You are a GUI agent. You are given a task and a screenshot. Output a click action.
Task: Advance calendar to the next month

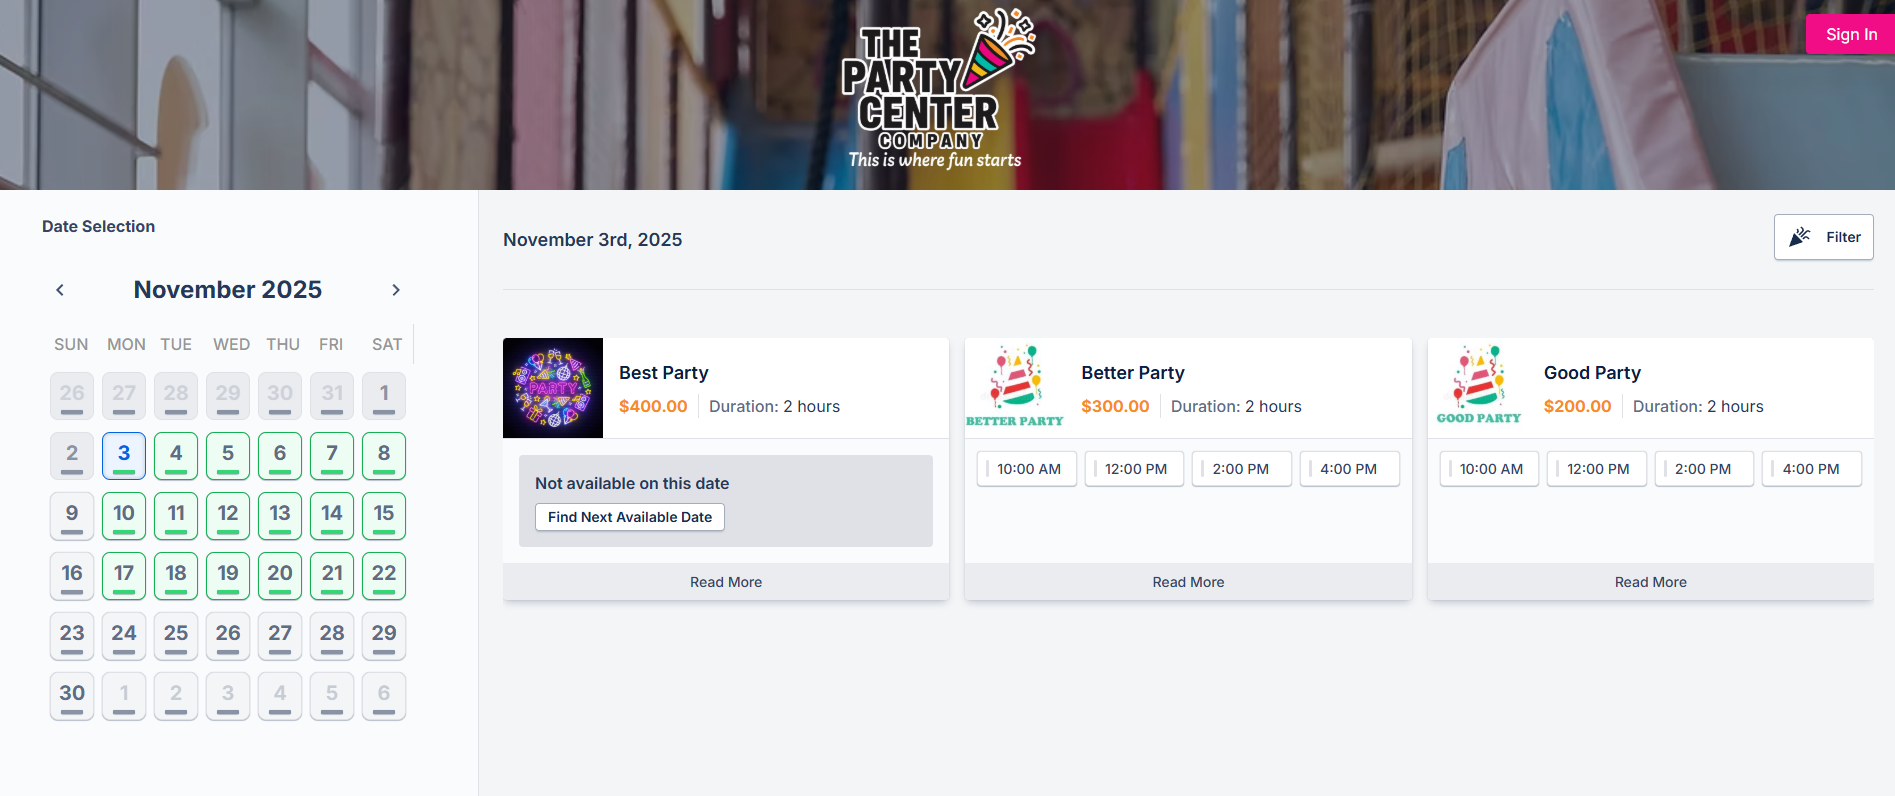tap(396, 290)
